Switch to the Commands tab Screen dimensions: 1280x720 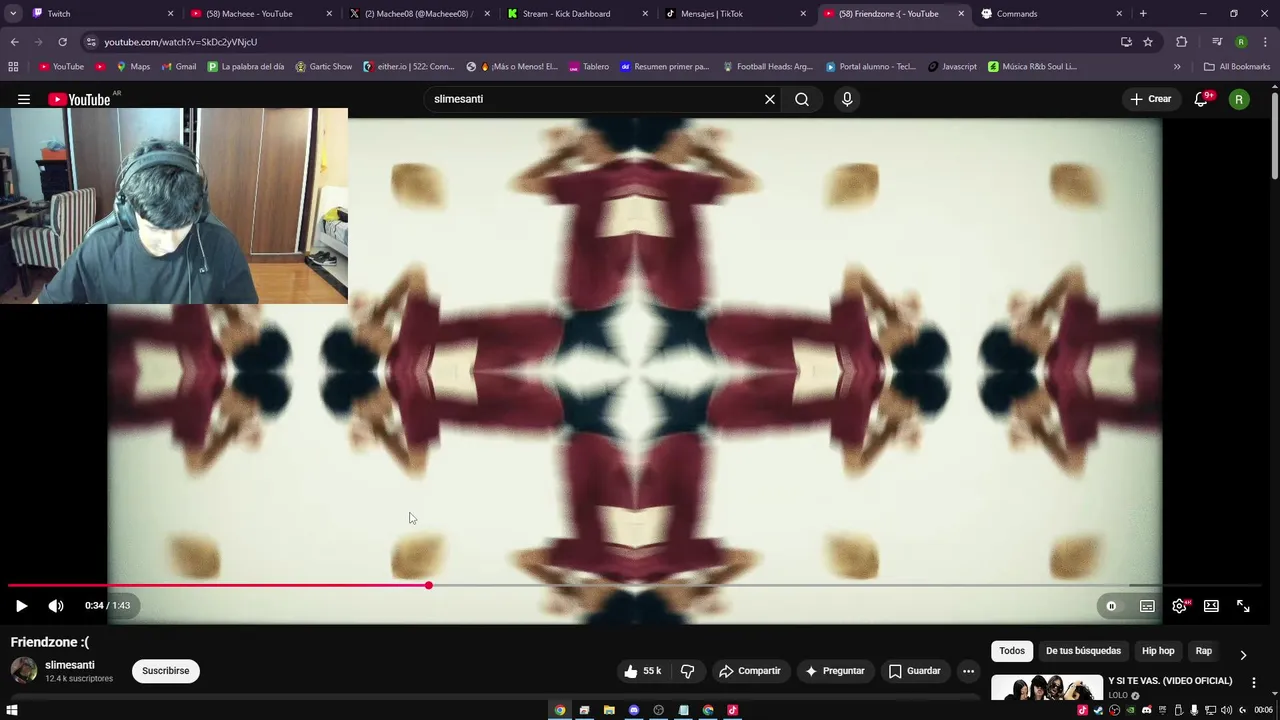(1053, 14)
